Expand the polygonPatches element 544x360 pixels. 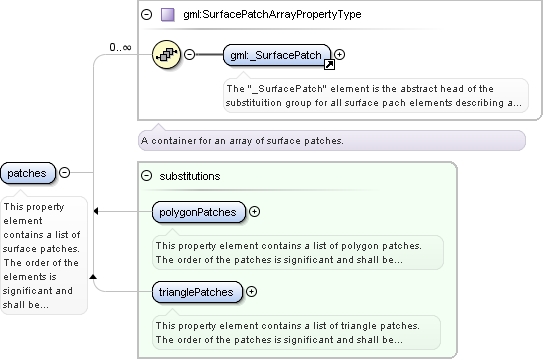(x=255, y=212)
